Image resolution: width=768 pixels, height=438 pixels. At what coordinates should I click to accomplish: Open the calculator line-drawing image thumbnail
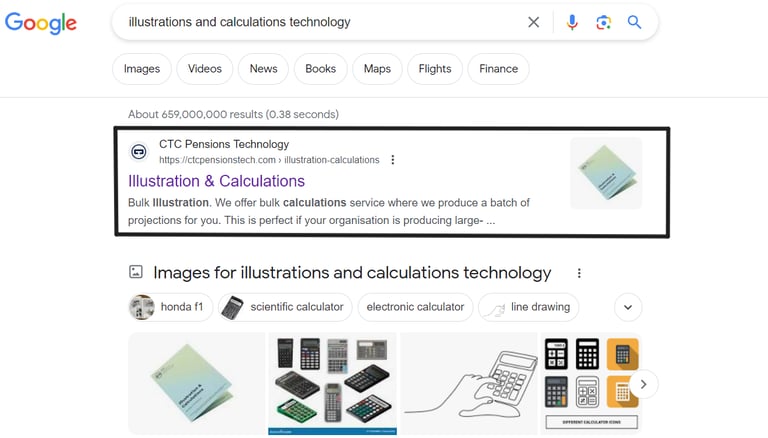click(469, 384)
